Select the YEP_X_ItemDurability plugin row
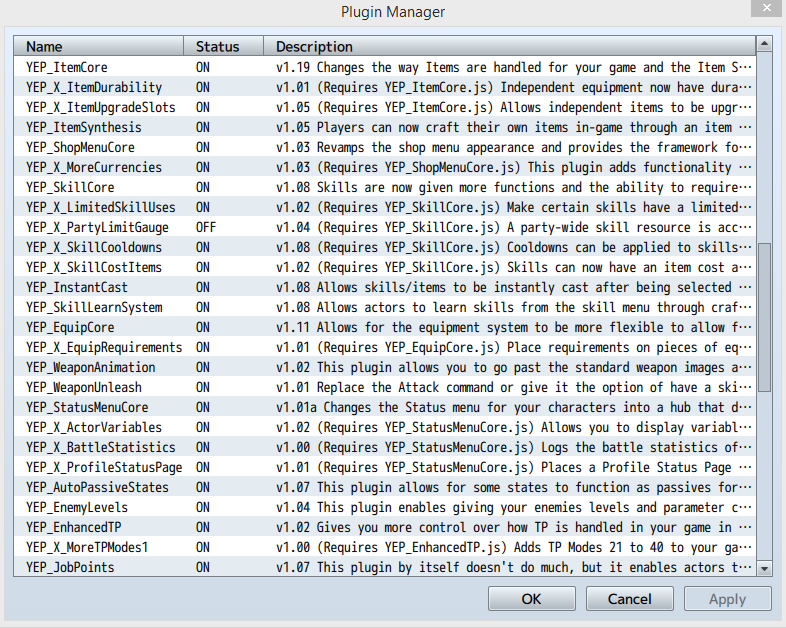This screenshot has width=786, height=628. coord(384,87)
